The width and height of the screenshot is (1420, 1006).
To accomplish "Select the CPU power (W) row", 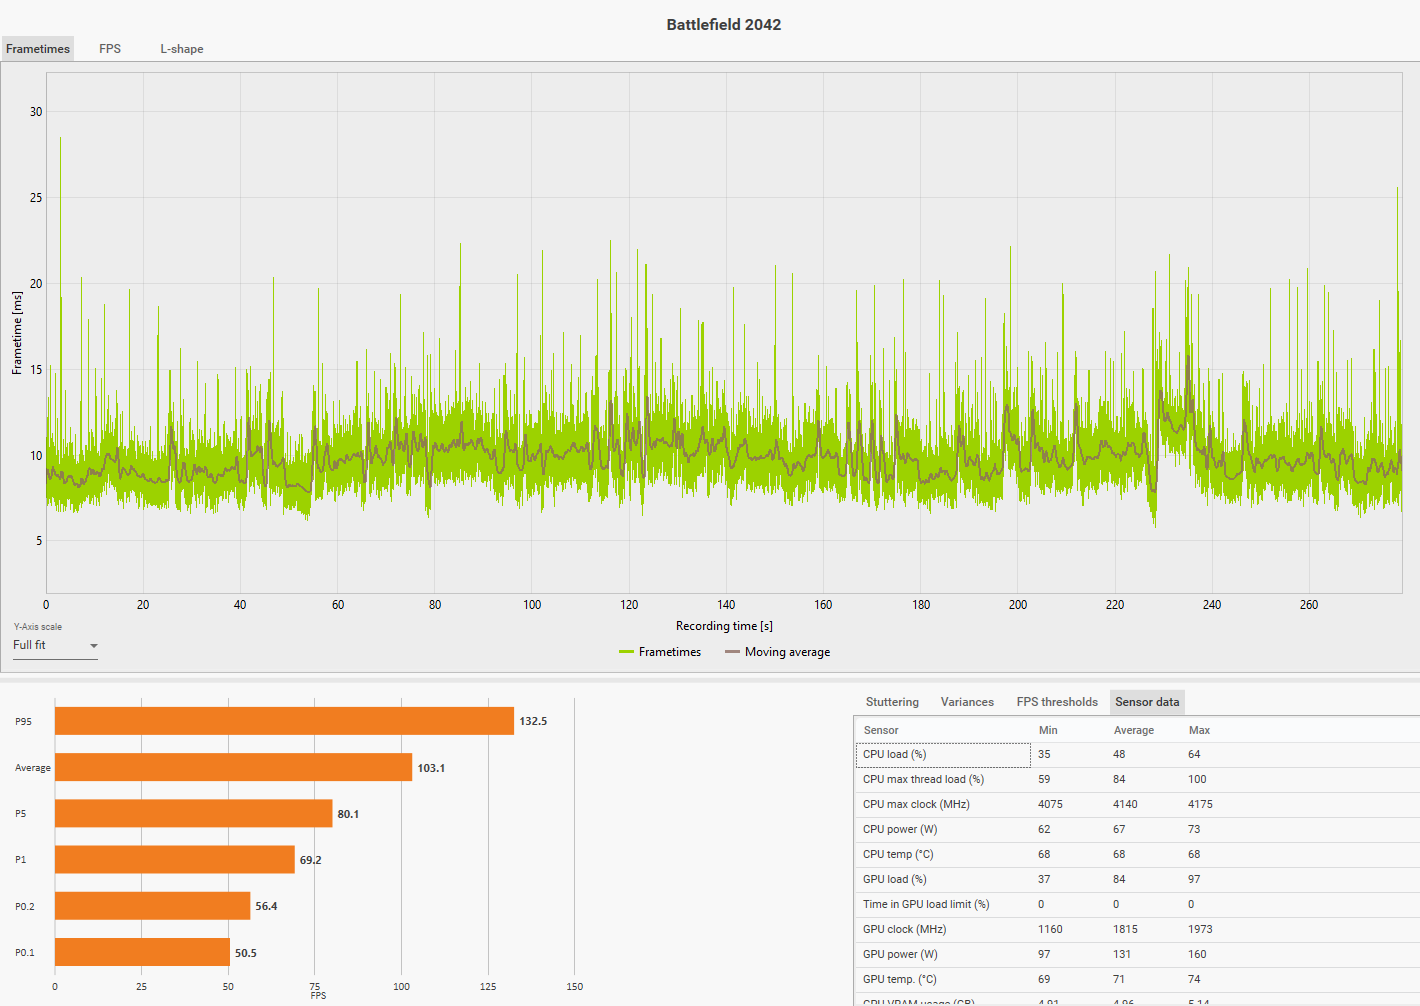I will [x=1137, y=830].
